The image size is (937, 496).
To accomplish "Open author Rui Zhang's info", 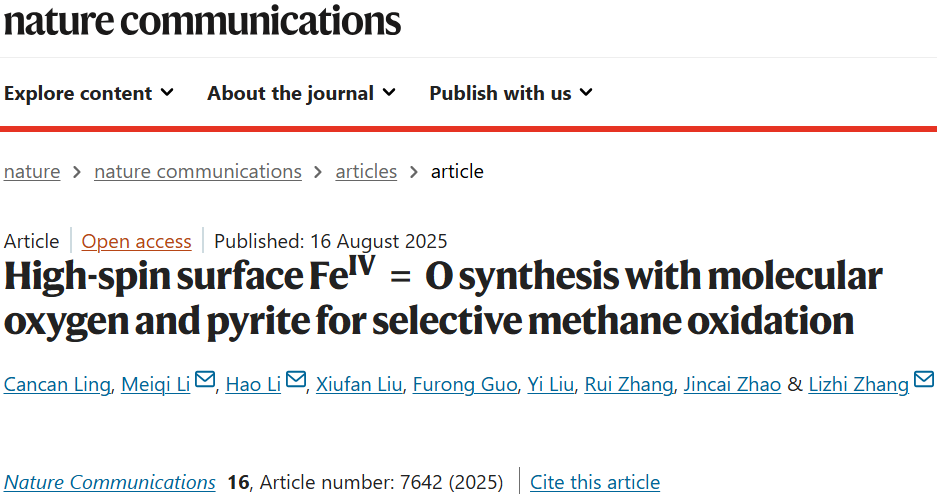I will point(629,384).
